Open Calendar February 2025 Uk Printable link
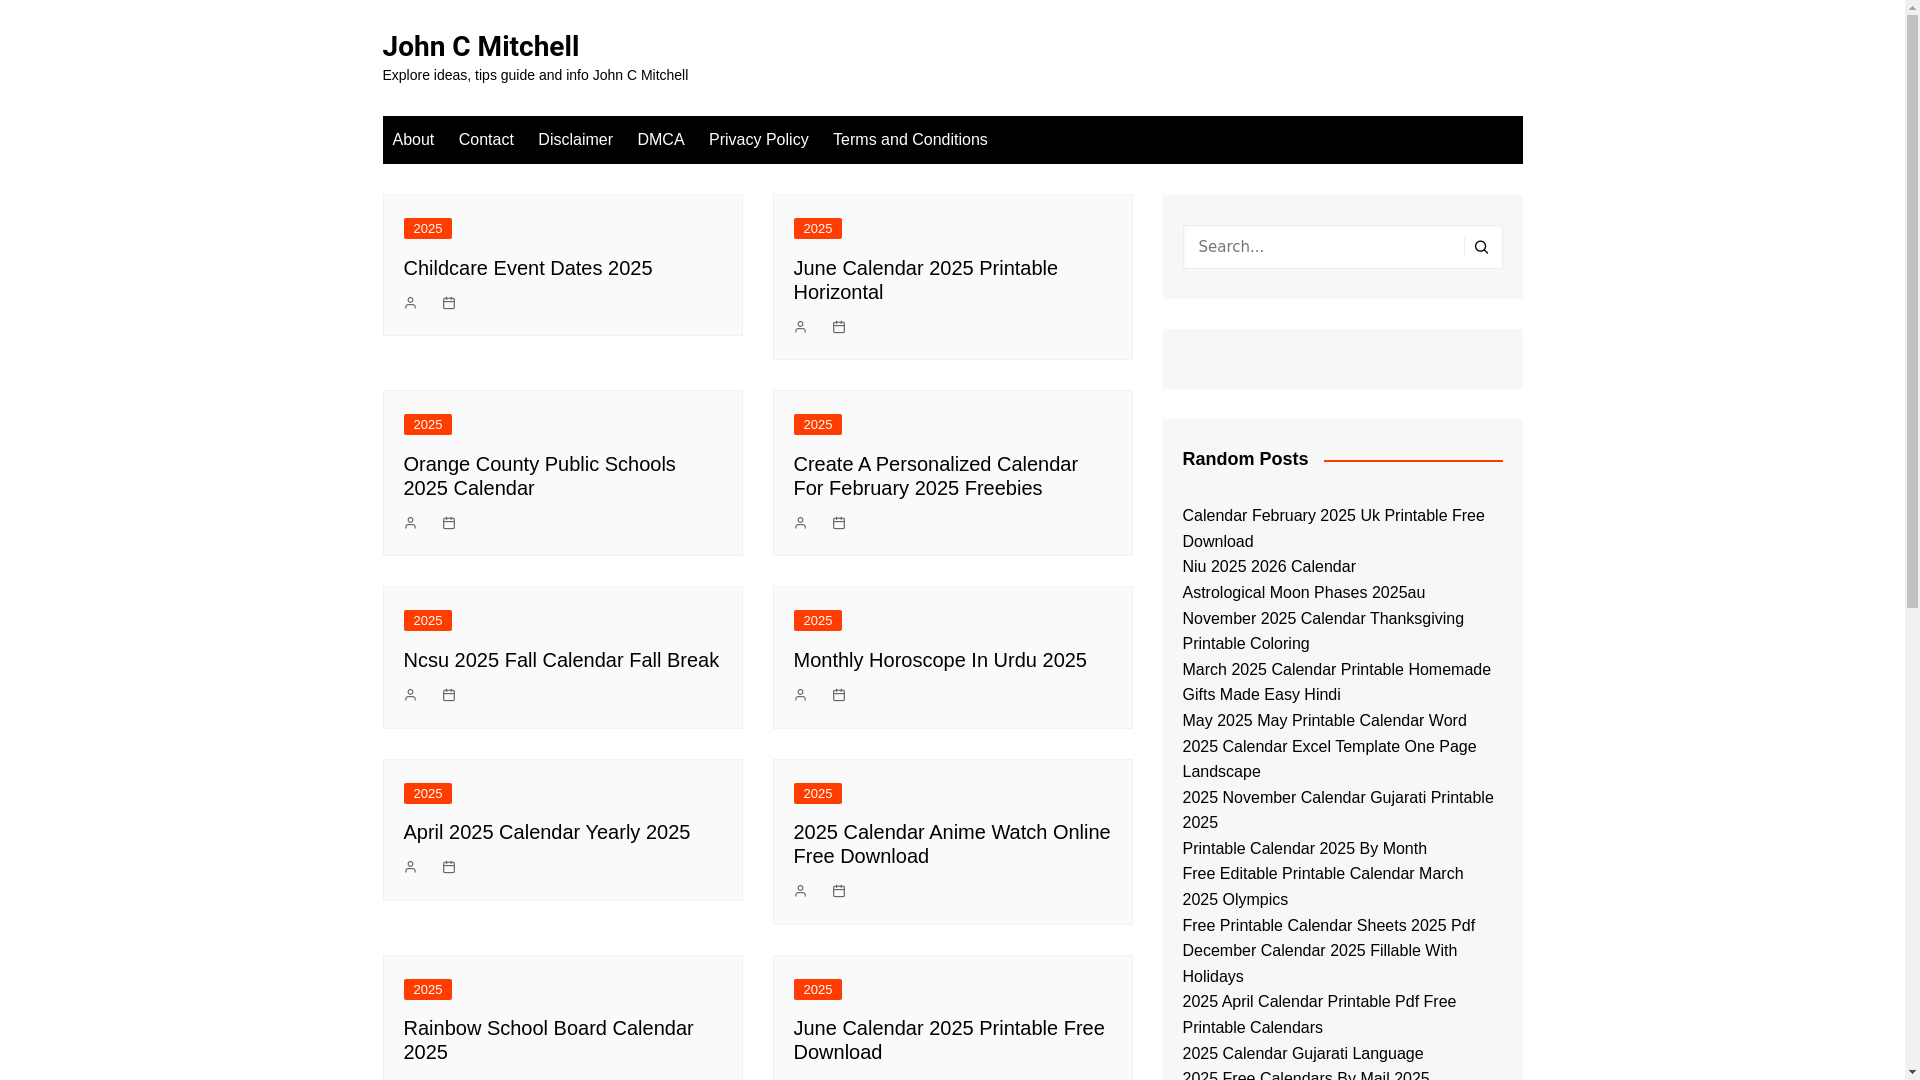1920x1080 pixels. (x=1333, y=529)
